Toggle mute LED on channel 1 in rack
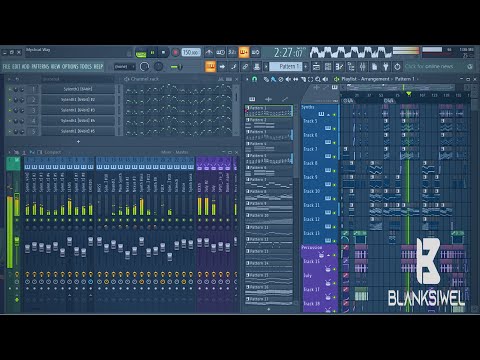Image resolution: width=480 pixels, height=360 pixels. [10, 89]
